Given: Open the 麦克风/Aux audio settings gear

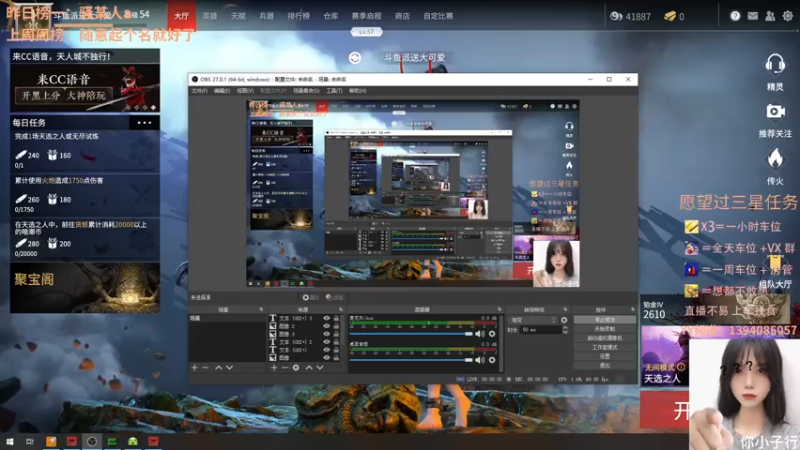Looking at the screenshot, I should coord(492,334).
